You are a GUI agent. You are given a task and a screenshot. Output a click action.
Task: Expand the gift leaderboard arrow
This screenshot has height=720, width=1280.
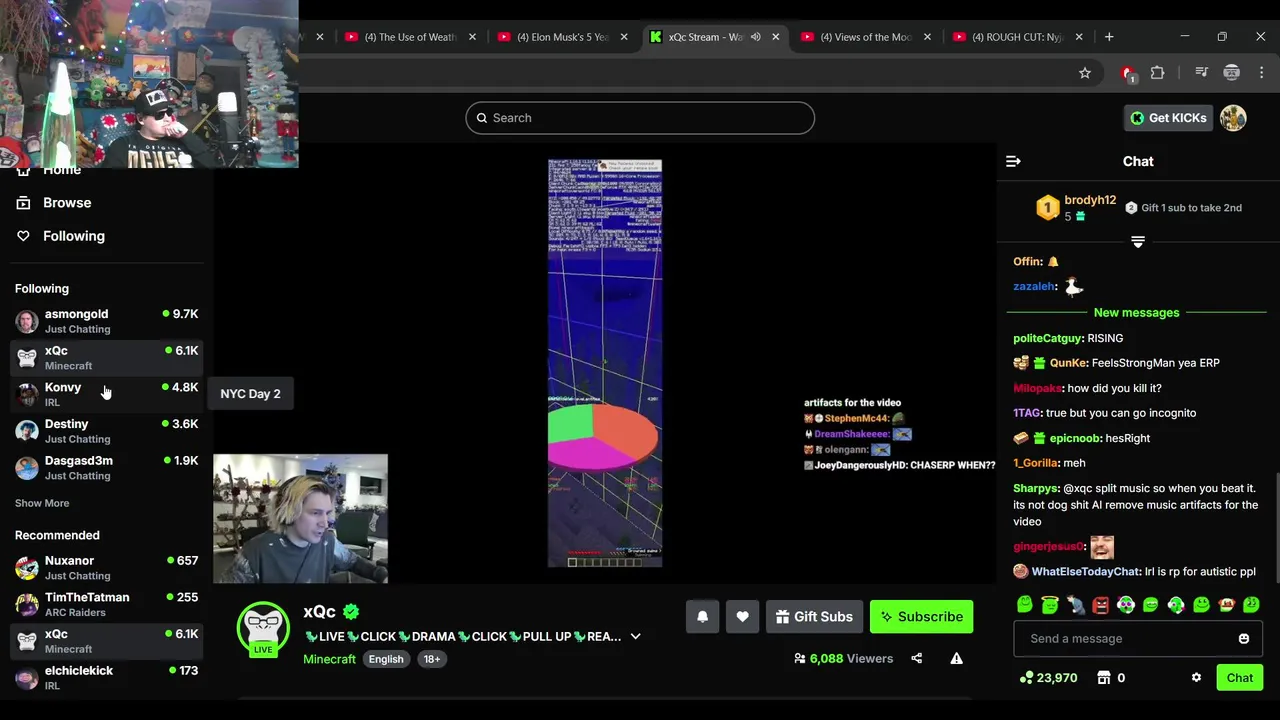(x=1138, y=242)
